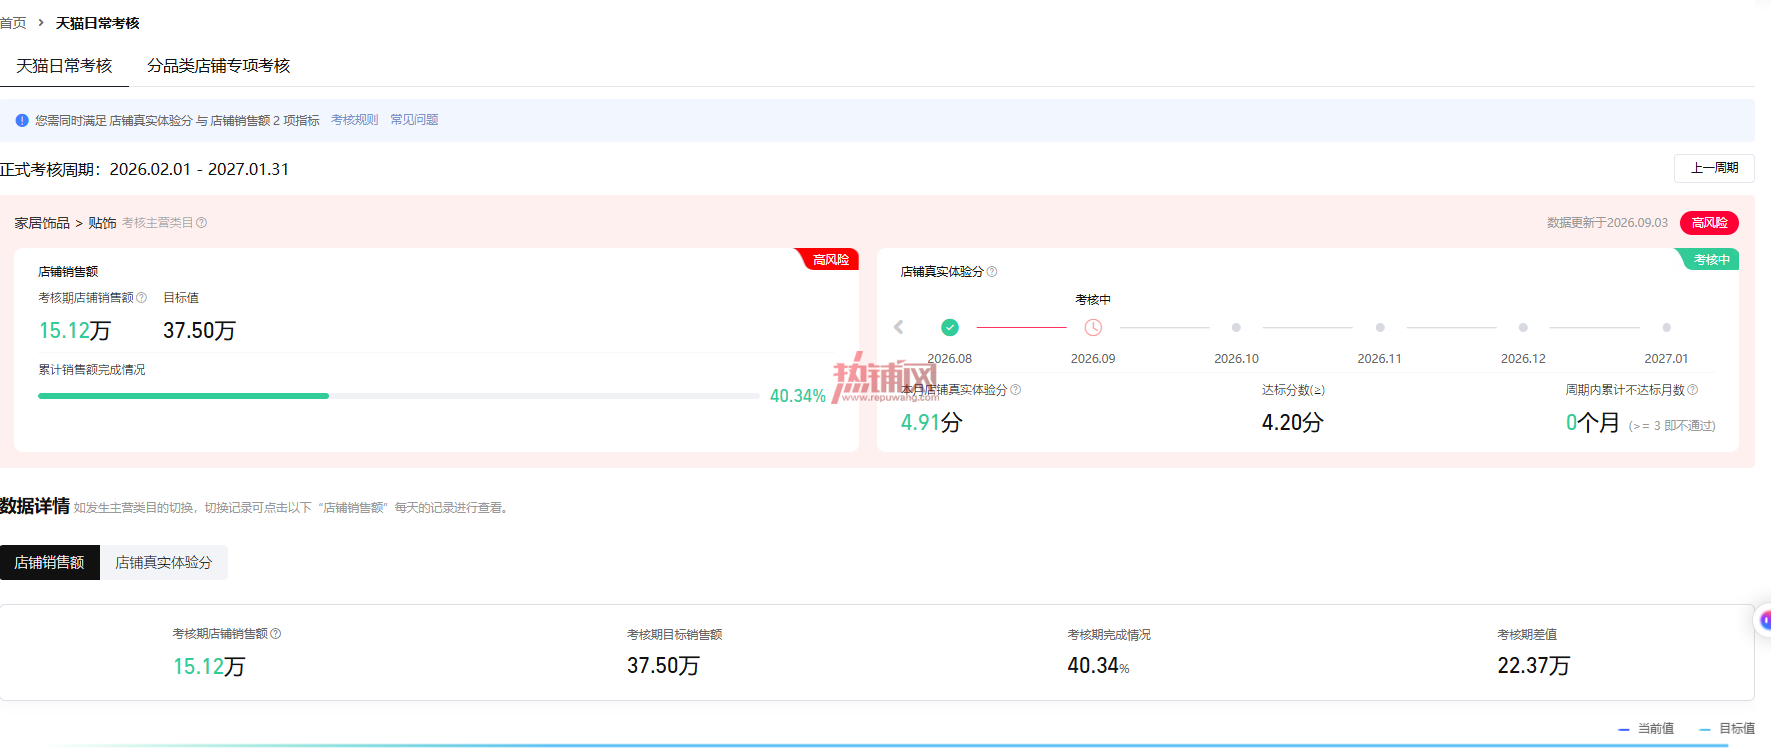Click help icon next to 本月店铺真实体验分

click(x=1016, y=390)
